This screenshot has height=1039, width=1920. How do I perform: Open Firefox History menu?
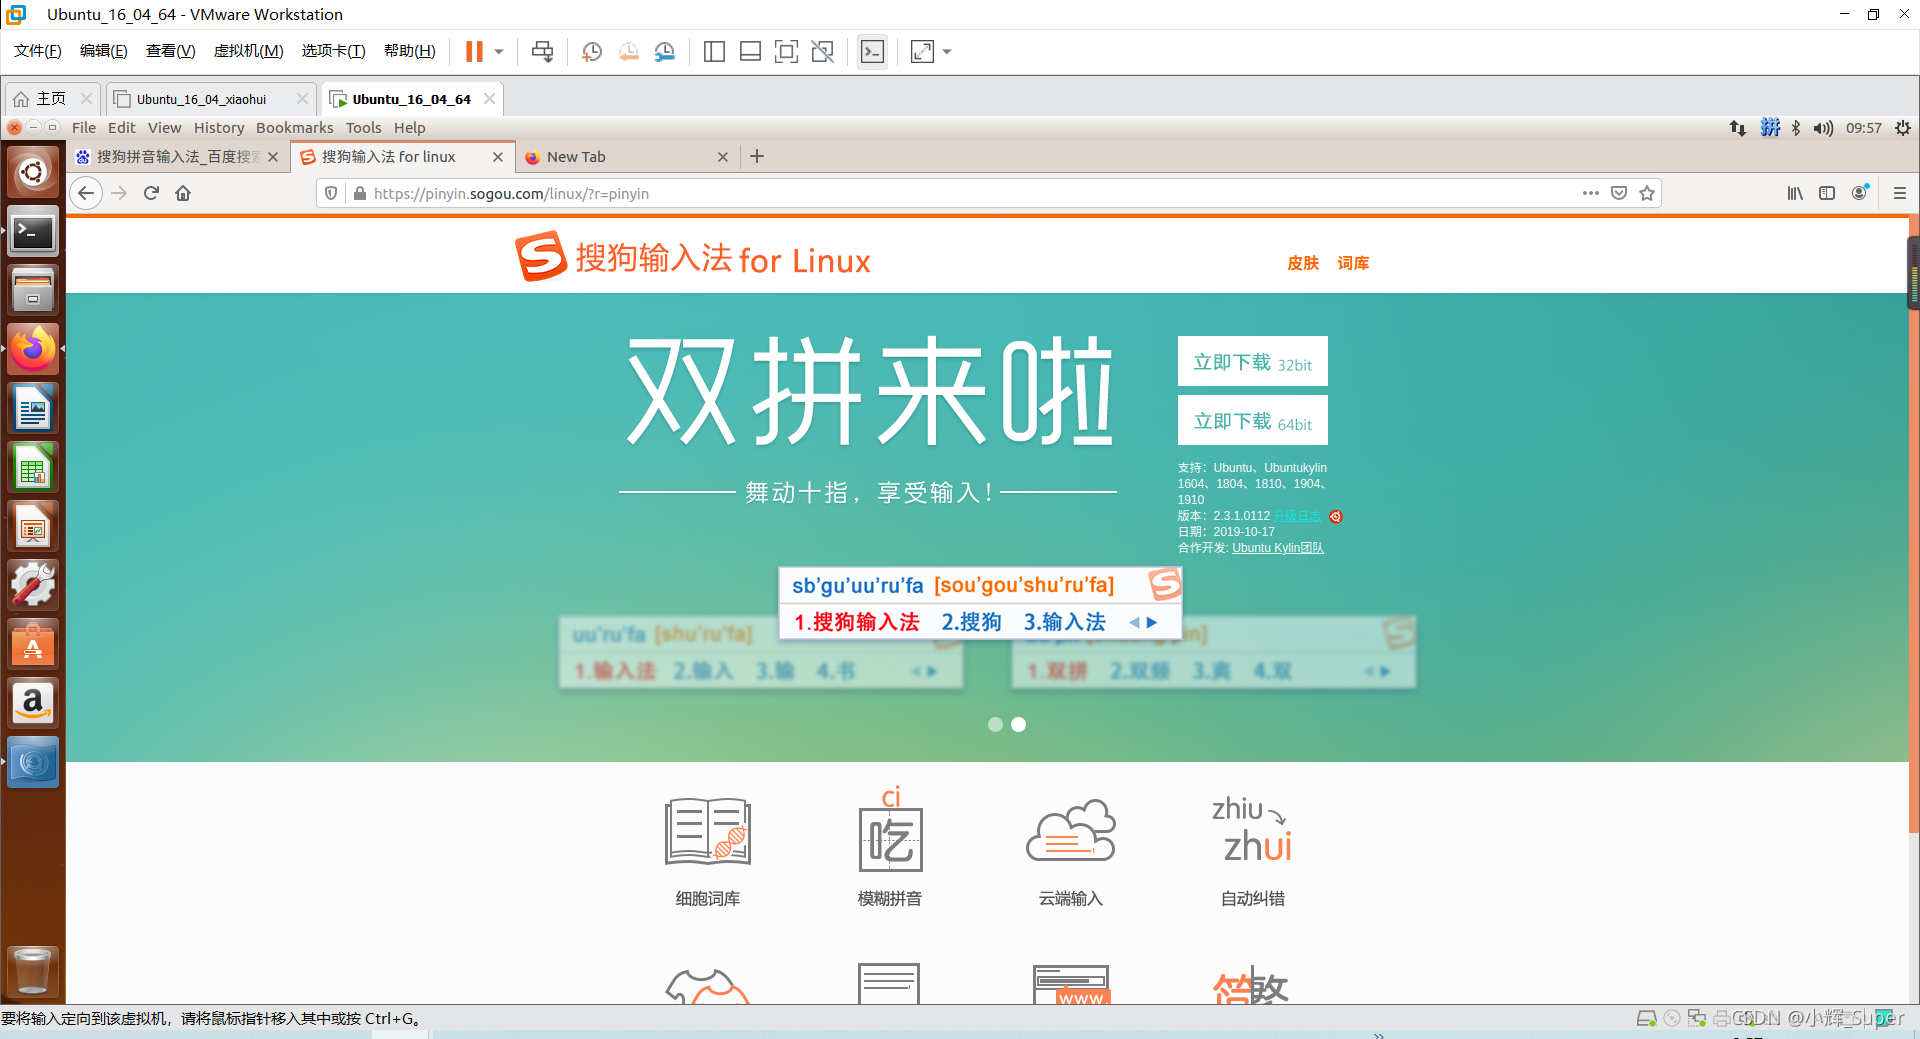click(219, 128)
